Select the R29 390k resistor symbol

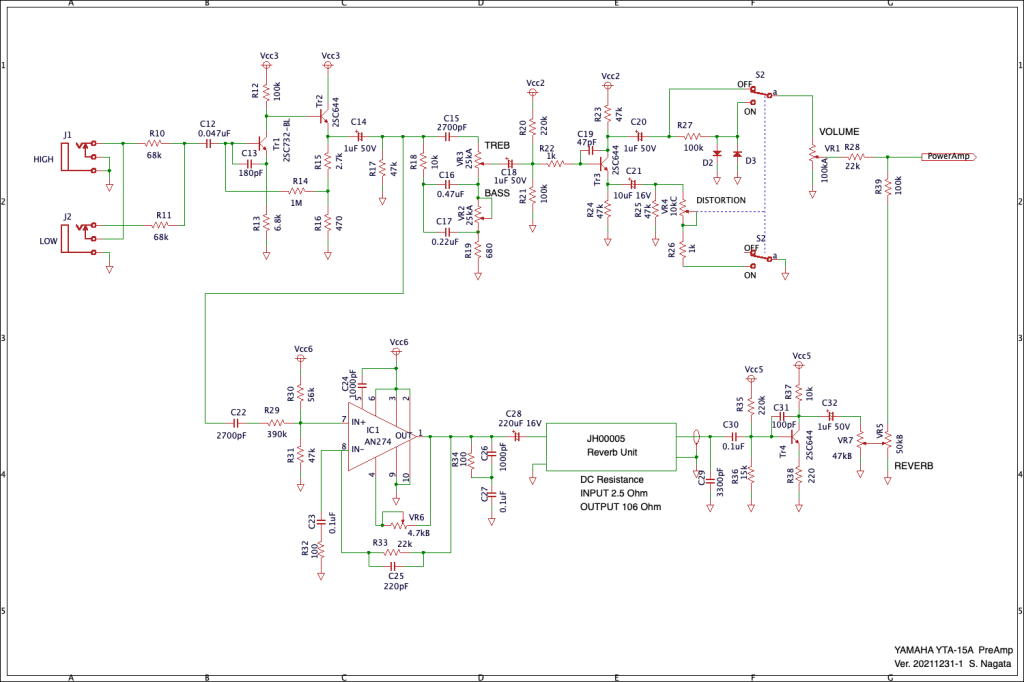[x=271, y=423]
